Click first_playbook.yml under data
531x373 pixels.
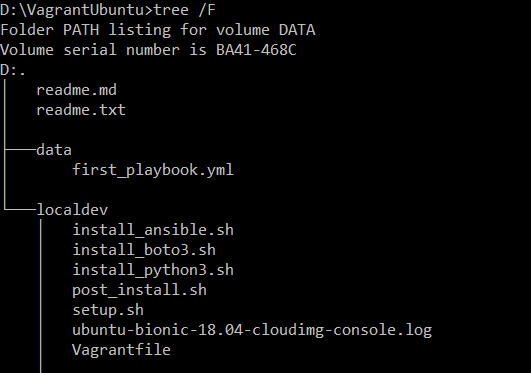pos(153,170)
